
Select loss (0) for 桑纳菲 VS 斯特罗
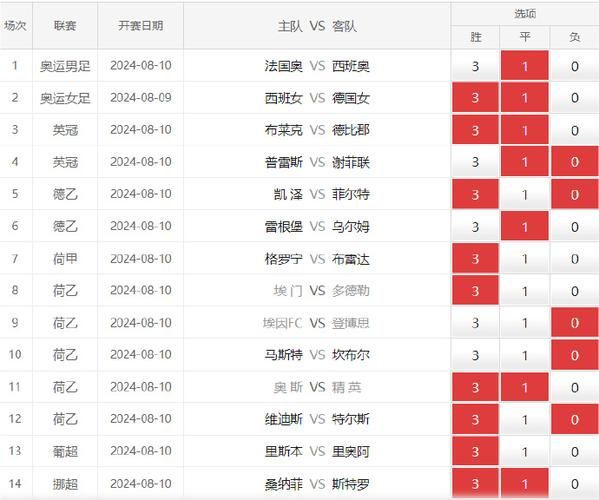(575, 484)
